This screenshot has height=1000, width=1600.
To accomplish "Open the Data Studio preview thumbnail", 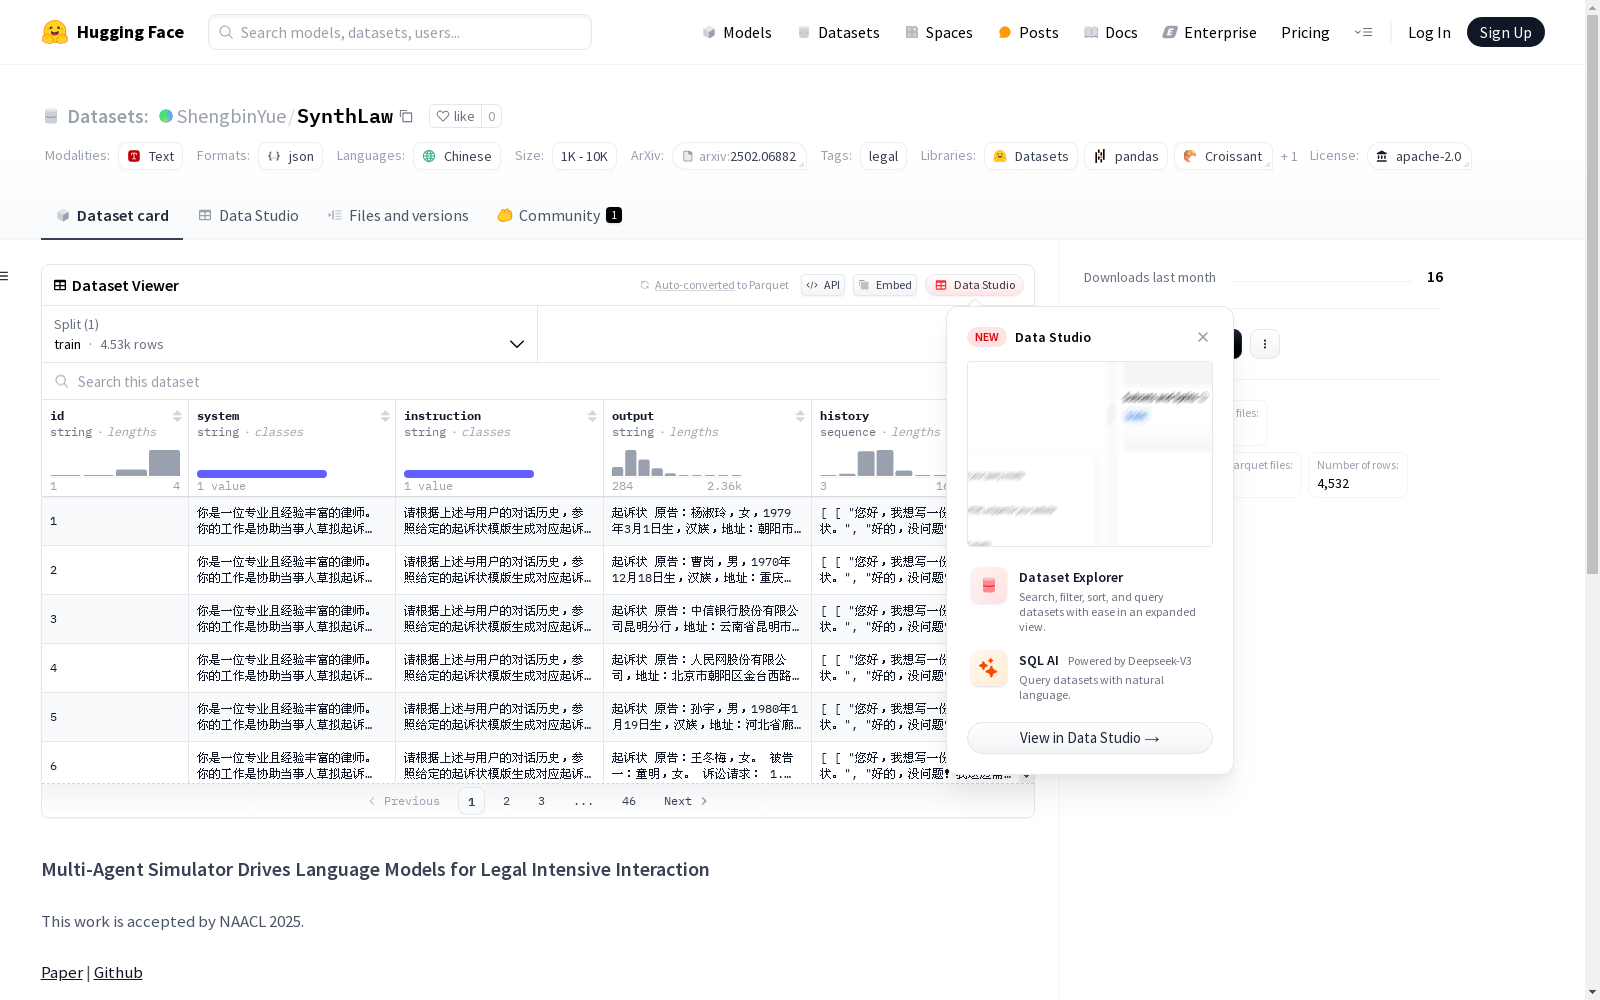I will [x=1090, y=454].
